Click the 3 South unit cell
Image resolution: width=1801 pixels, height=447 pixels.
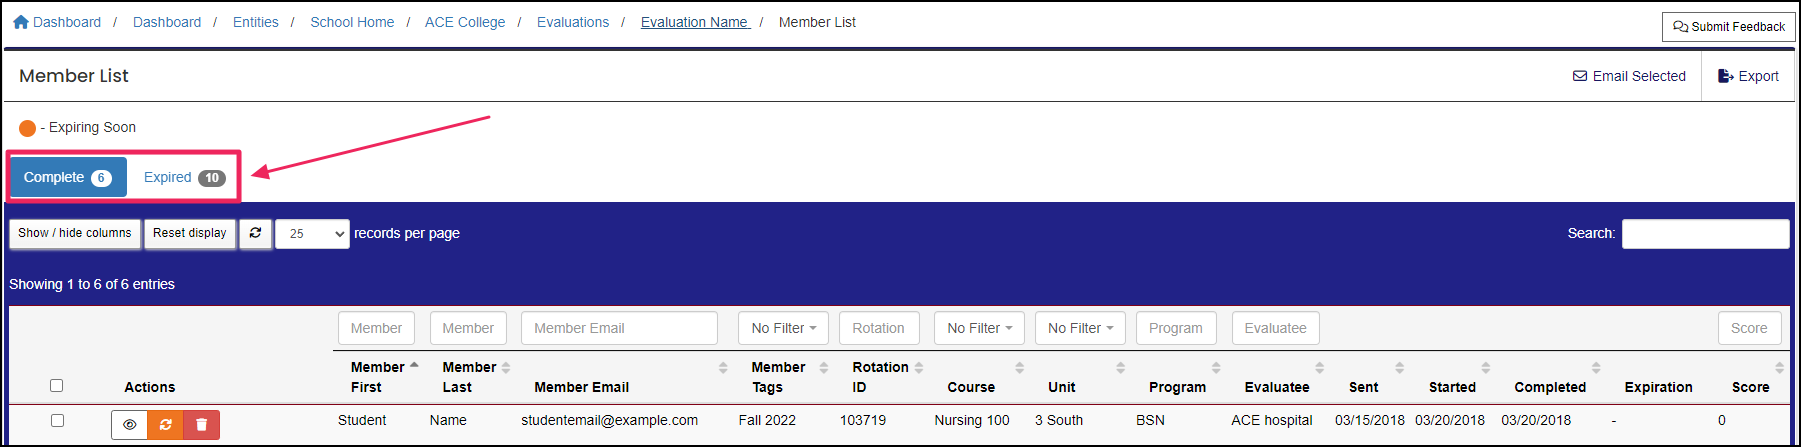(x=1059, y=420)
